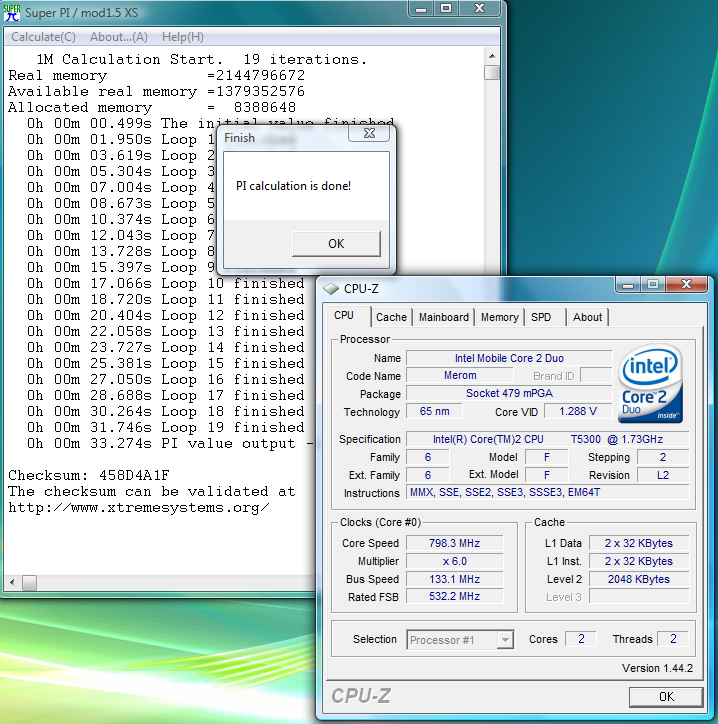Close the Super PI window
The height and width of the screenshot is (724, 718).
(x=480, y=9)
